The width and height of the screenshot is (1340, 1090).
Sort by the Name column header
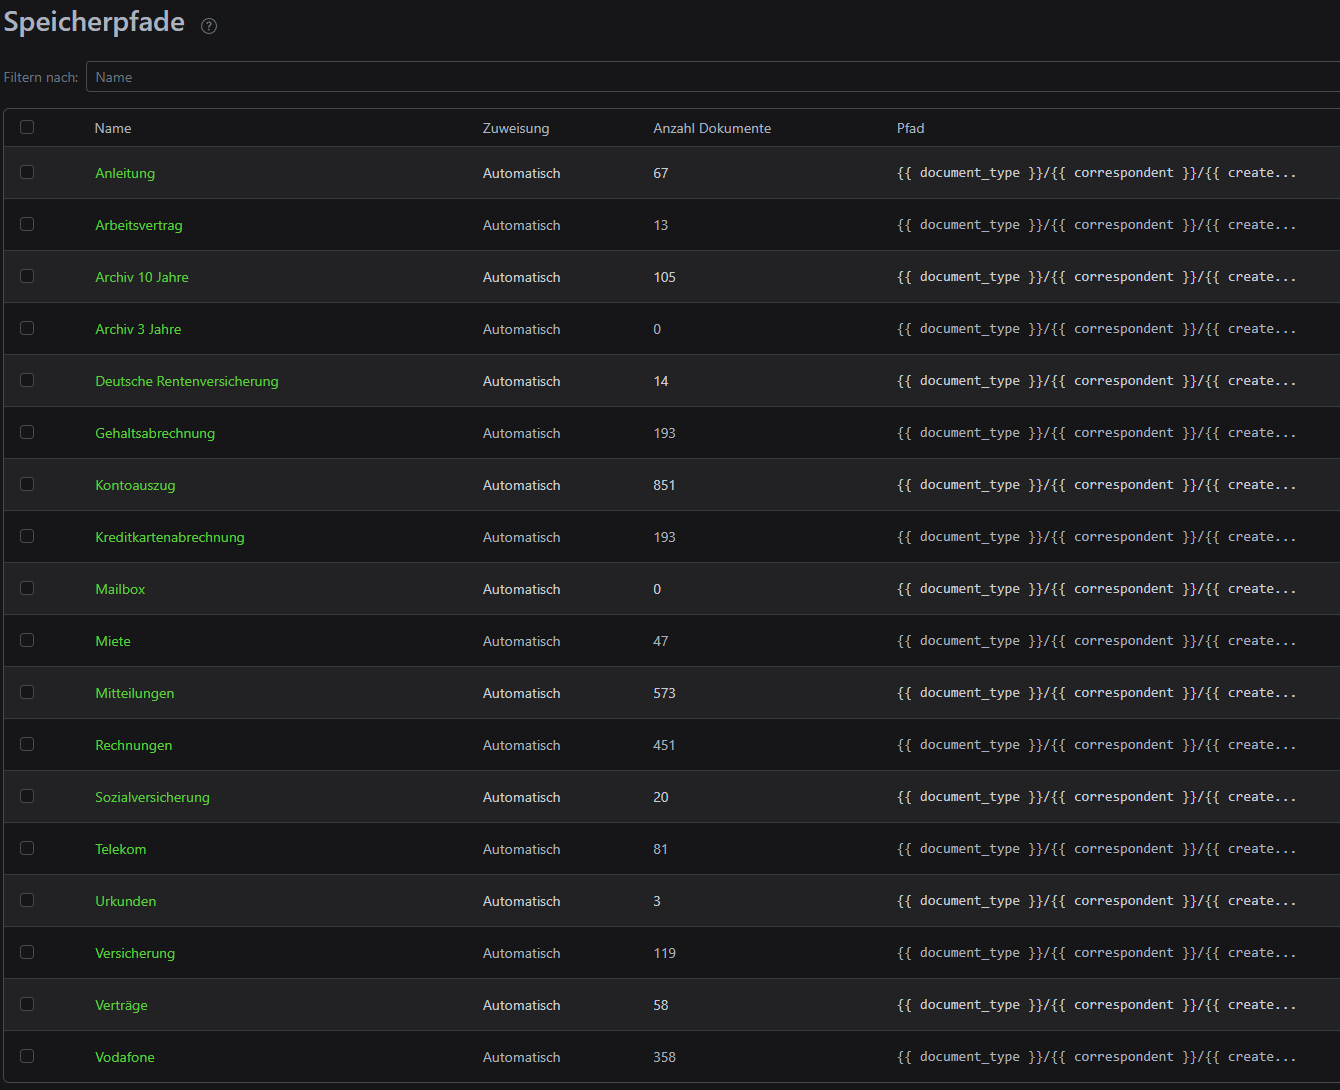[113, 128]
